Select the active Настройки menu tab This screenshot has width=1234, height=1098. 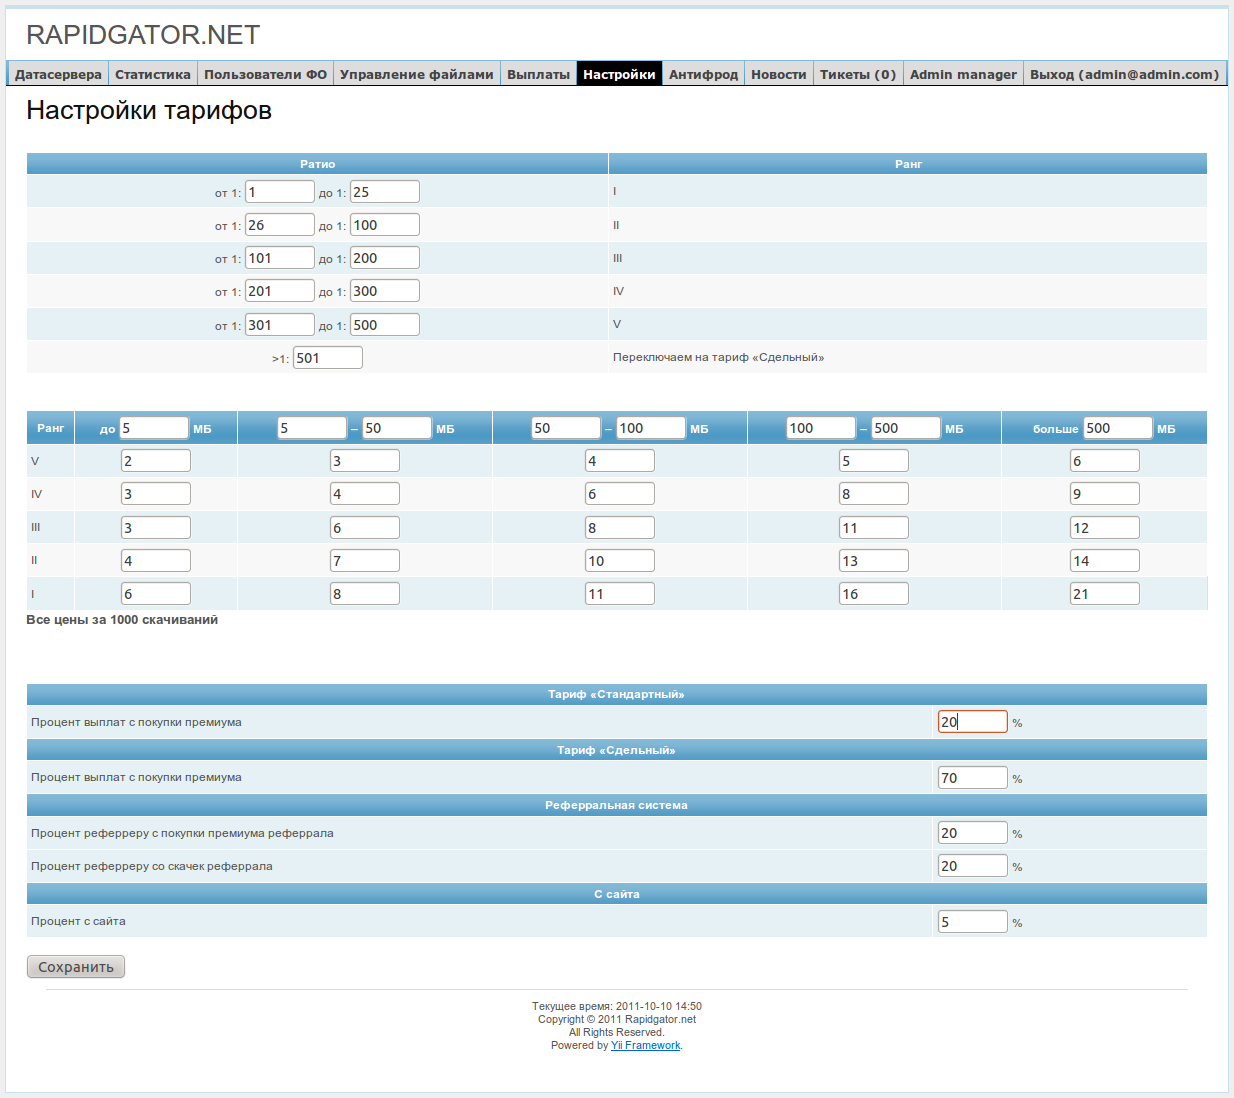tap(619, 74)
